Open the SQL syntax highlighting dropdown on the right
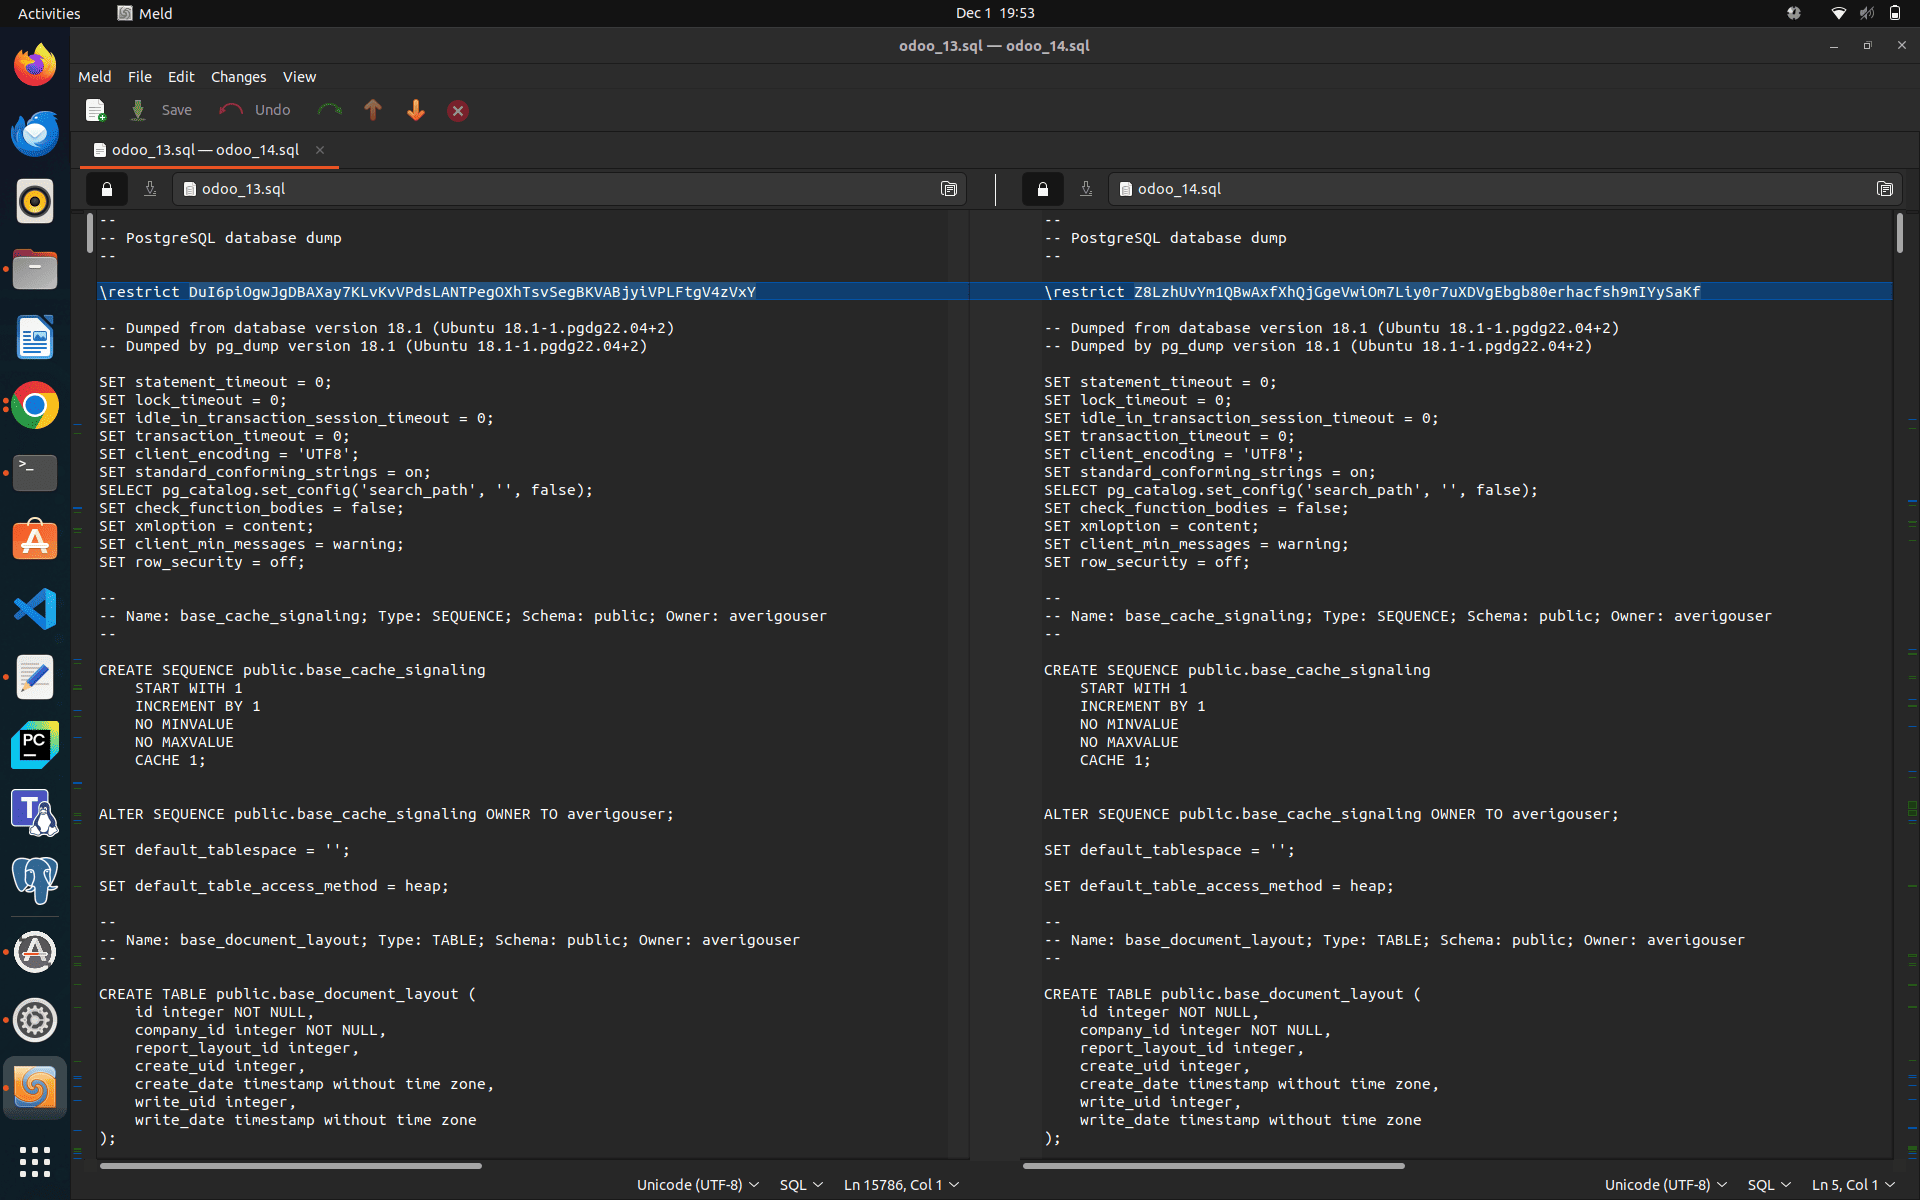 (1767, 1184)
